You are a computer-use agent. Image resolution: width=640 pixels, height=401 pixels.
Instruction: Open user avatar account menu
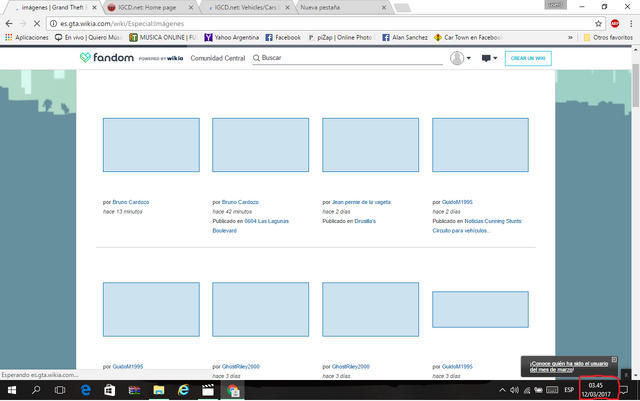click(460, 58)
